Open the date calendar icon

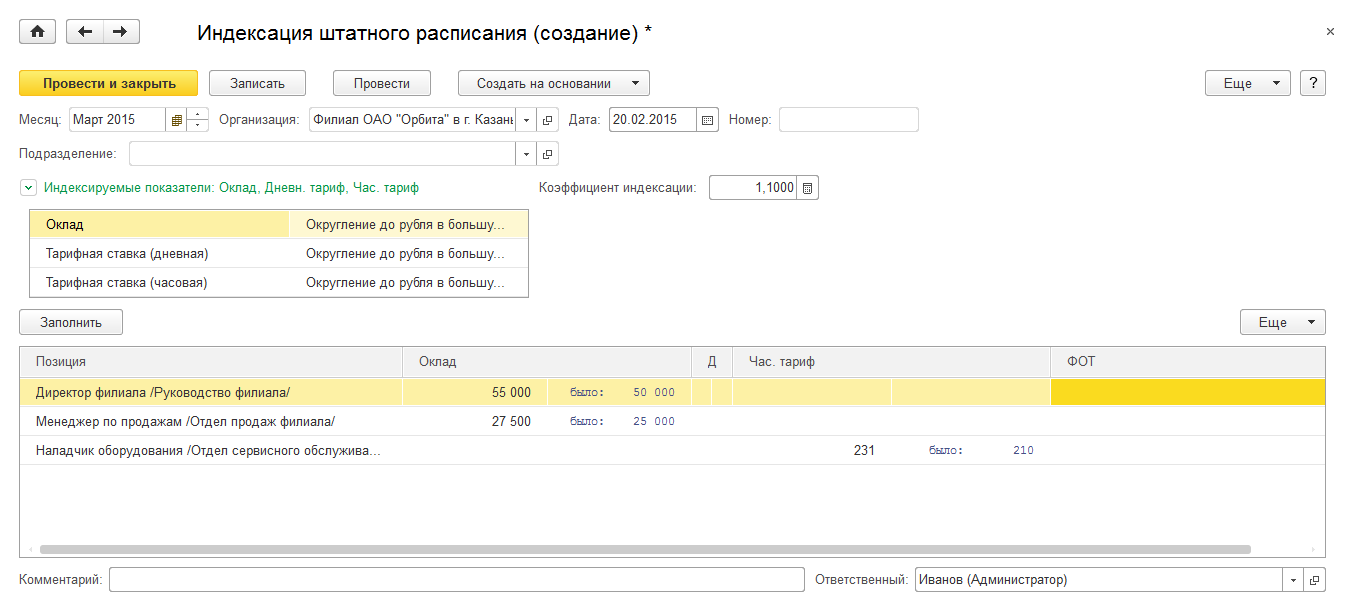click(708, 120)
